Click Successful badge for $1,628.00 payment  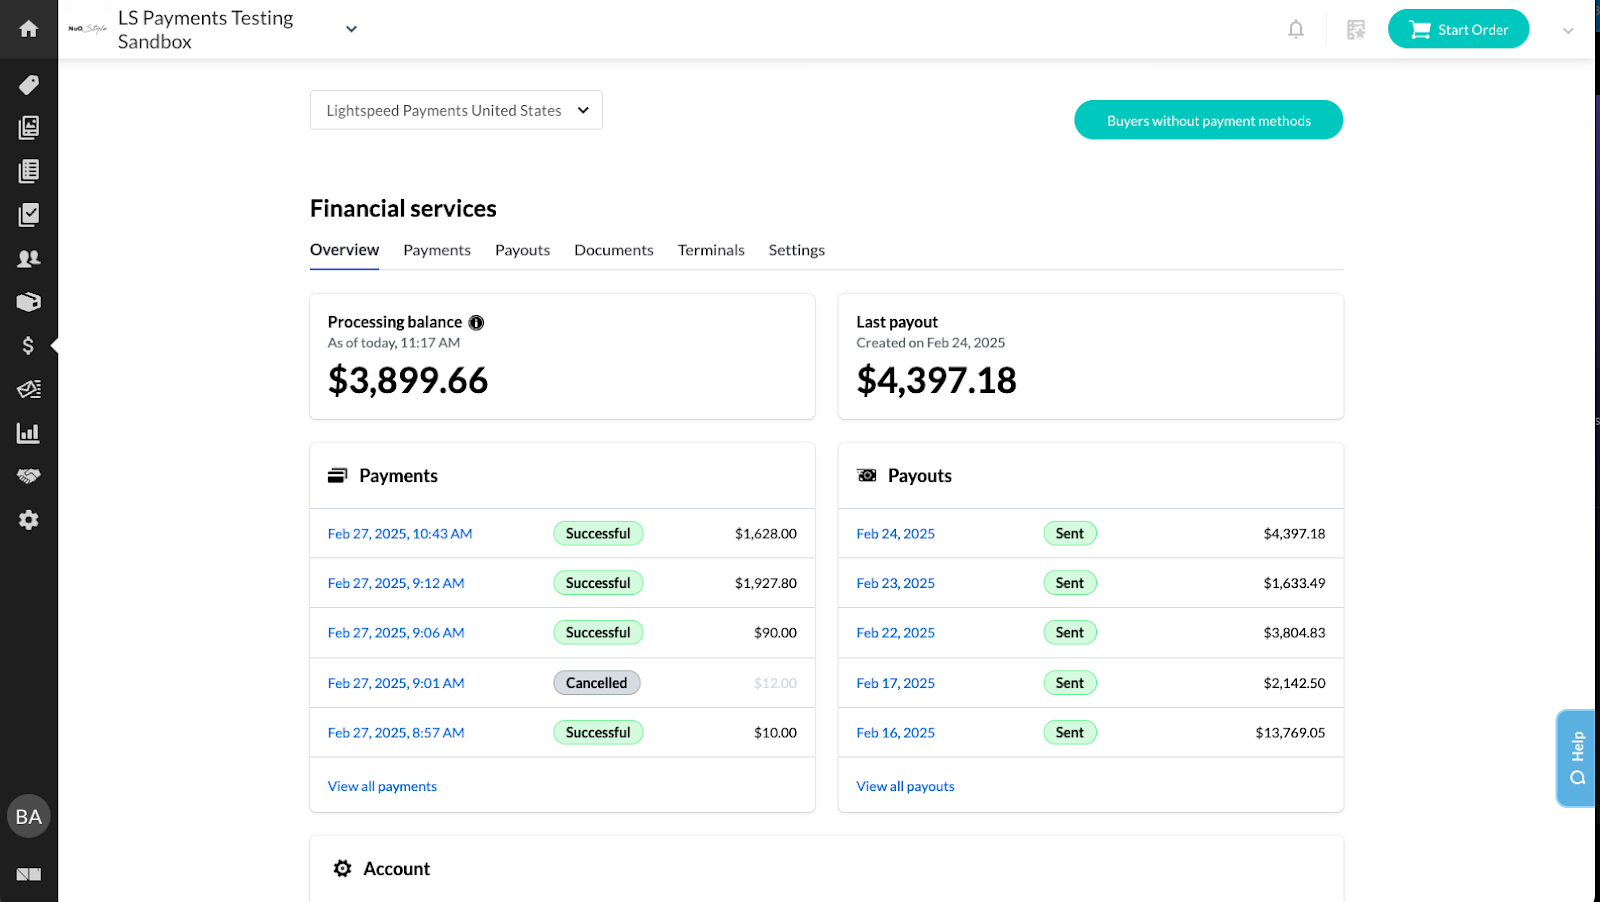[x=598, y=534]
